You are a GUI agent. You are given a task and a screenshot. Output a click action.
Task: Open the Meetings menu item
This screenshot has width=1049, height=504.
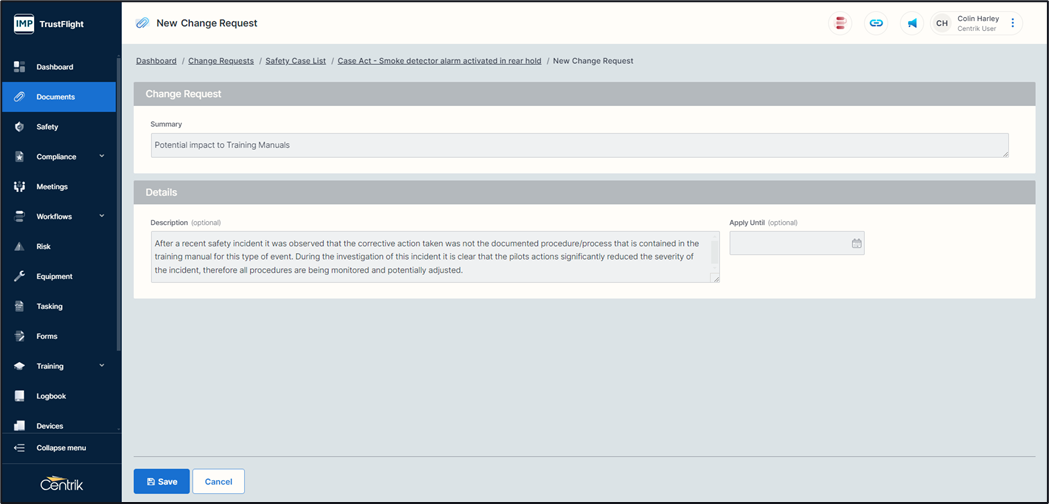(x=52, y=187)
